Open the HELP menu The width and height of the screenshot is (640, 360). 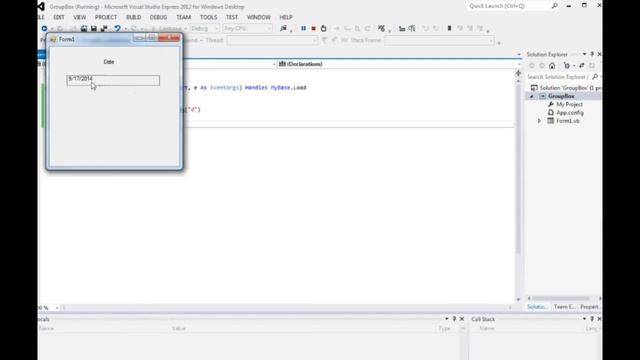286,17
